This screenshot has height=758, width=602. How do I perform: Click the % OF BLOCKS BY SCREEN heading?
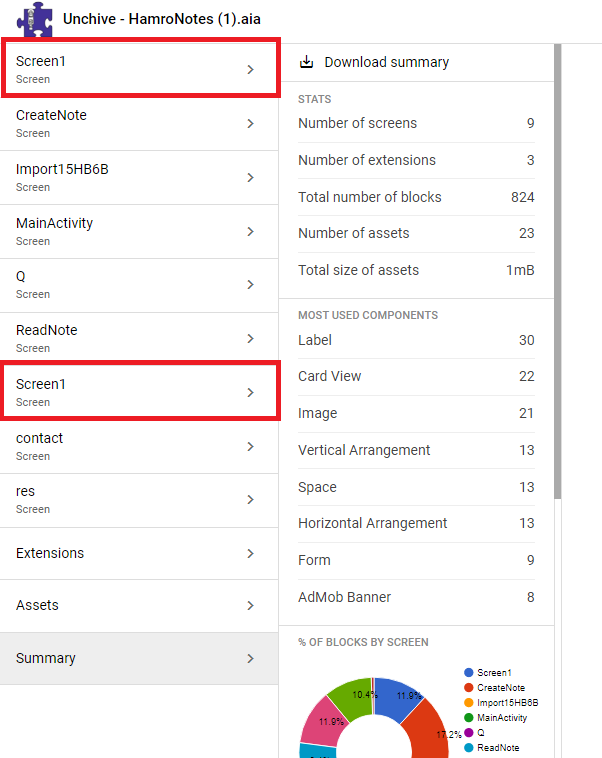[x=363, y=642]
